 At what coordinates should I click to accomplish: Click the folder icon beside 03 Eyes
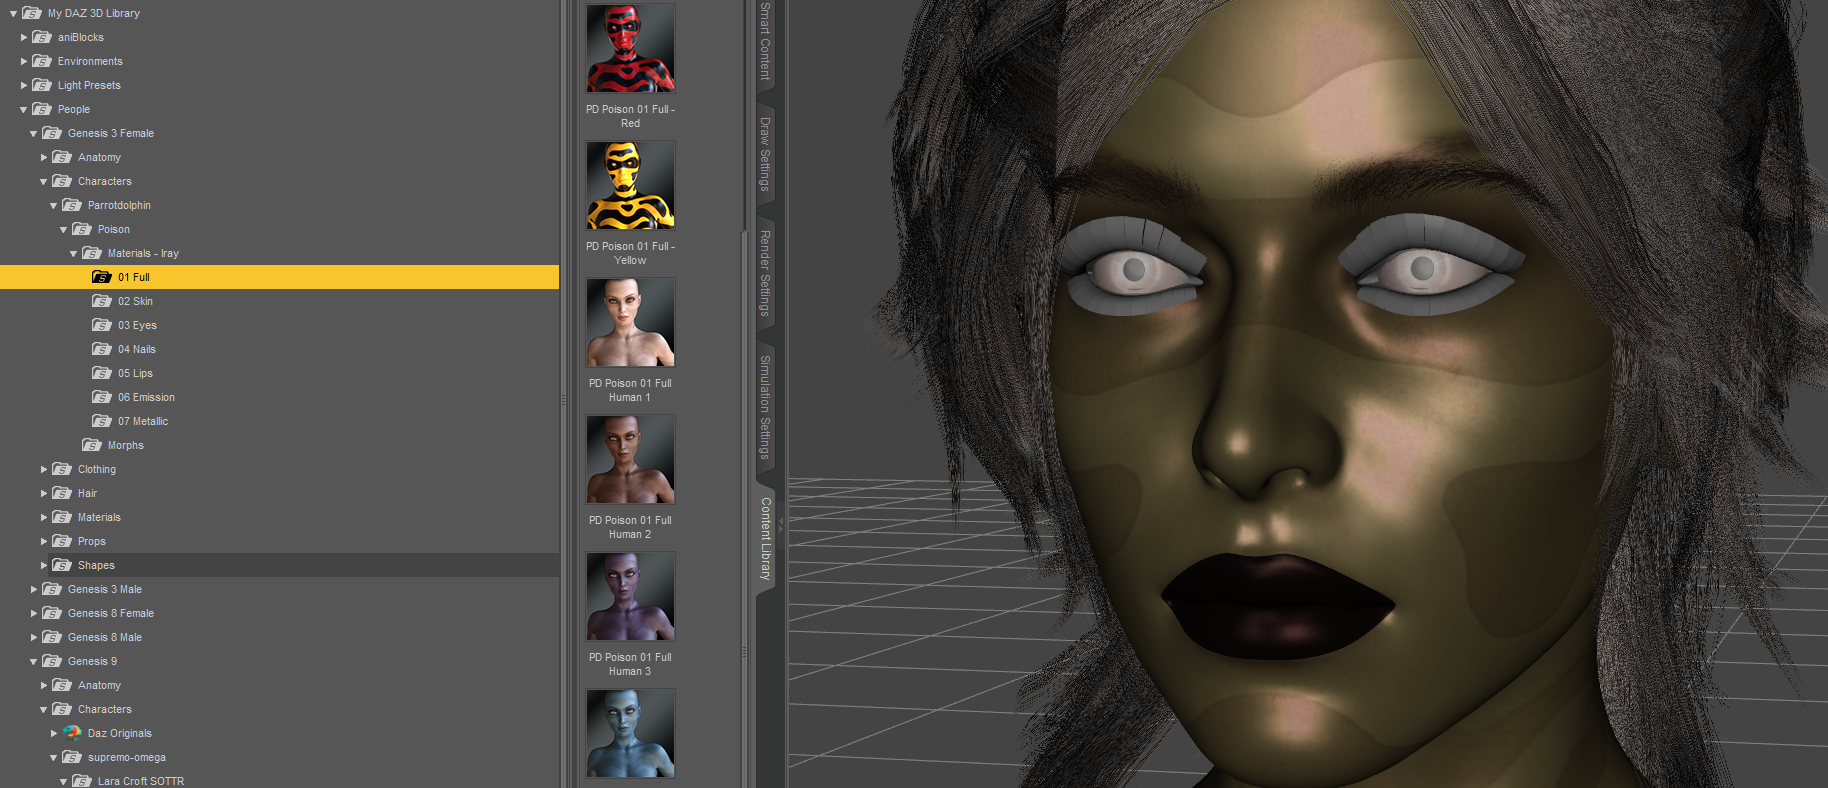102,325
